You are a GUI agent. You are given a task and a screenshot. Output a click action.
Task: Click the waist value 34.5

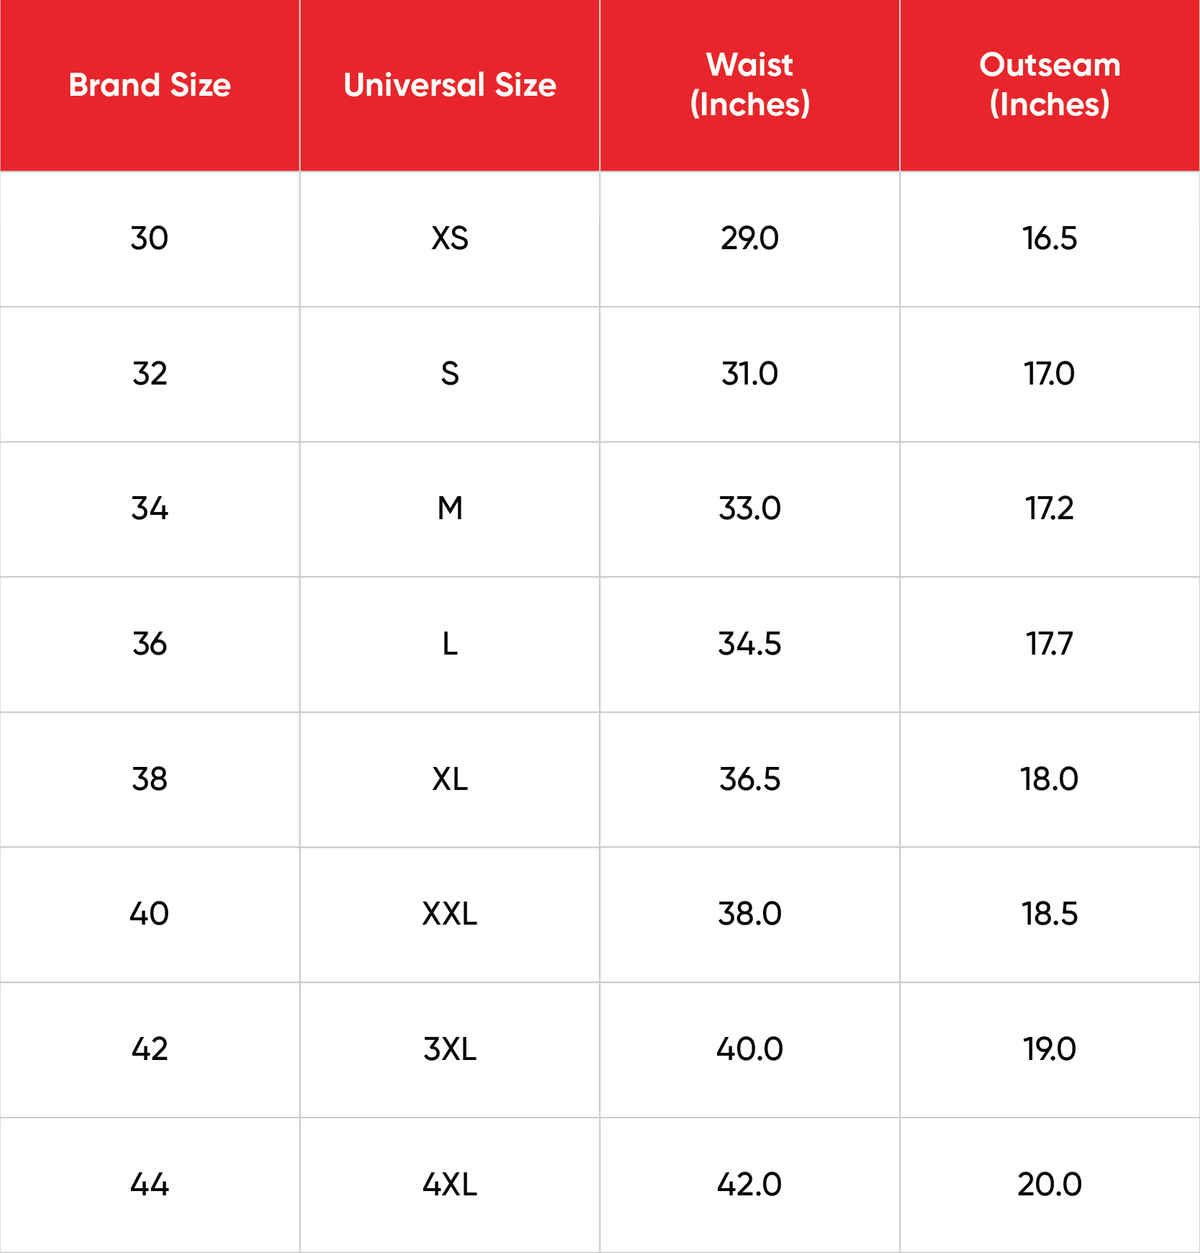tap(749, 643)
